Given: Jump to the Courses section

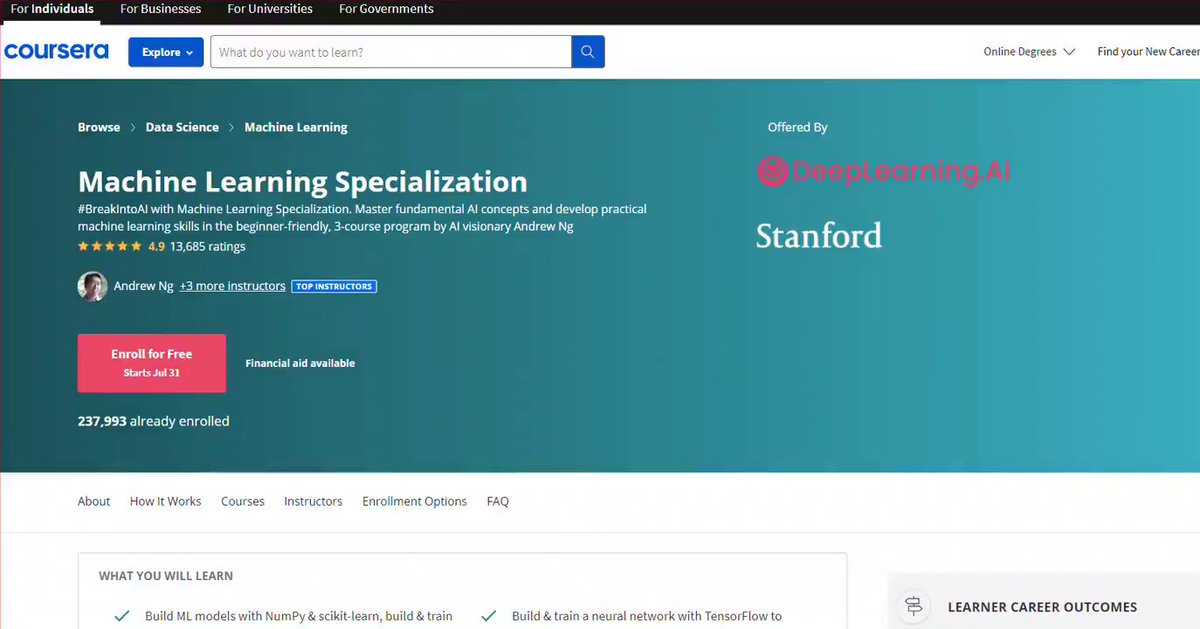Looking at the screenshot, I should point(243,502).
